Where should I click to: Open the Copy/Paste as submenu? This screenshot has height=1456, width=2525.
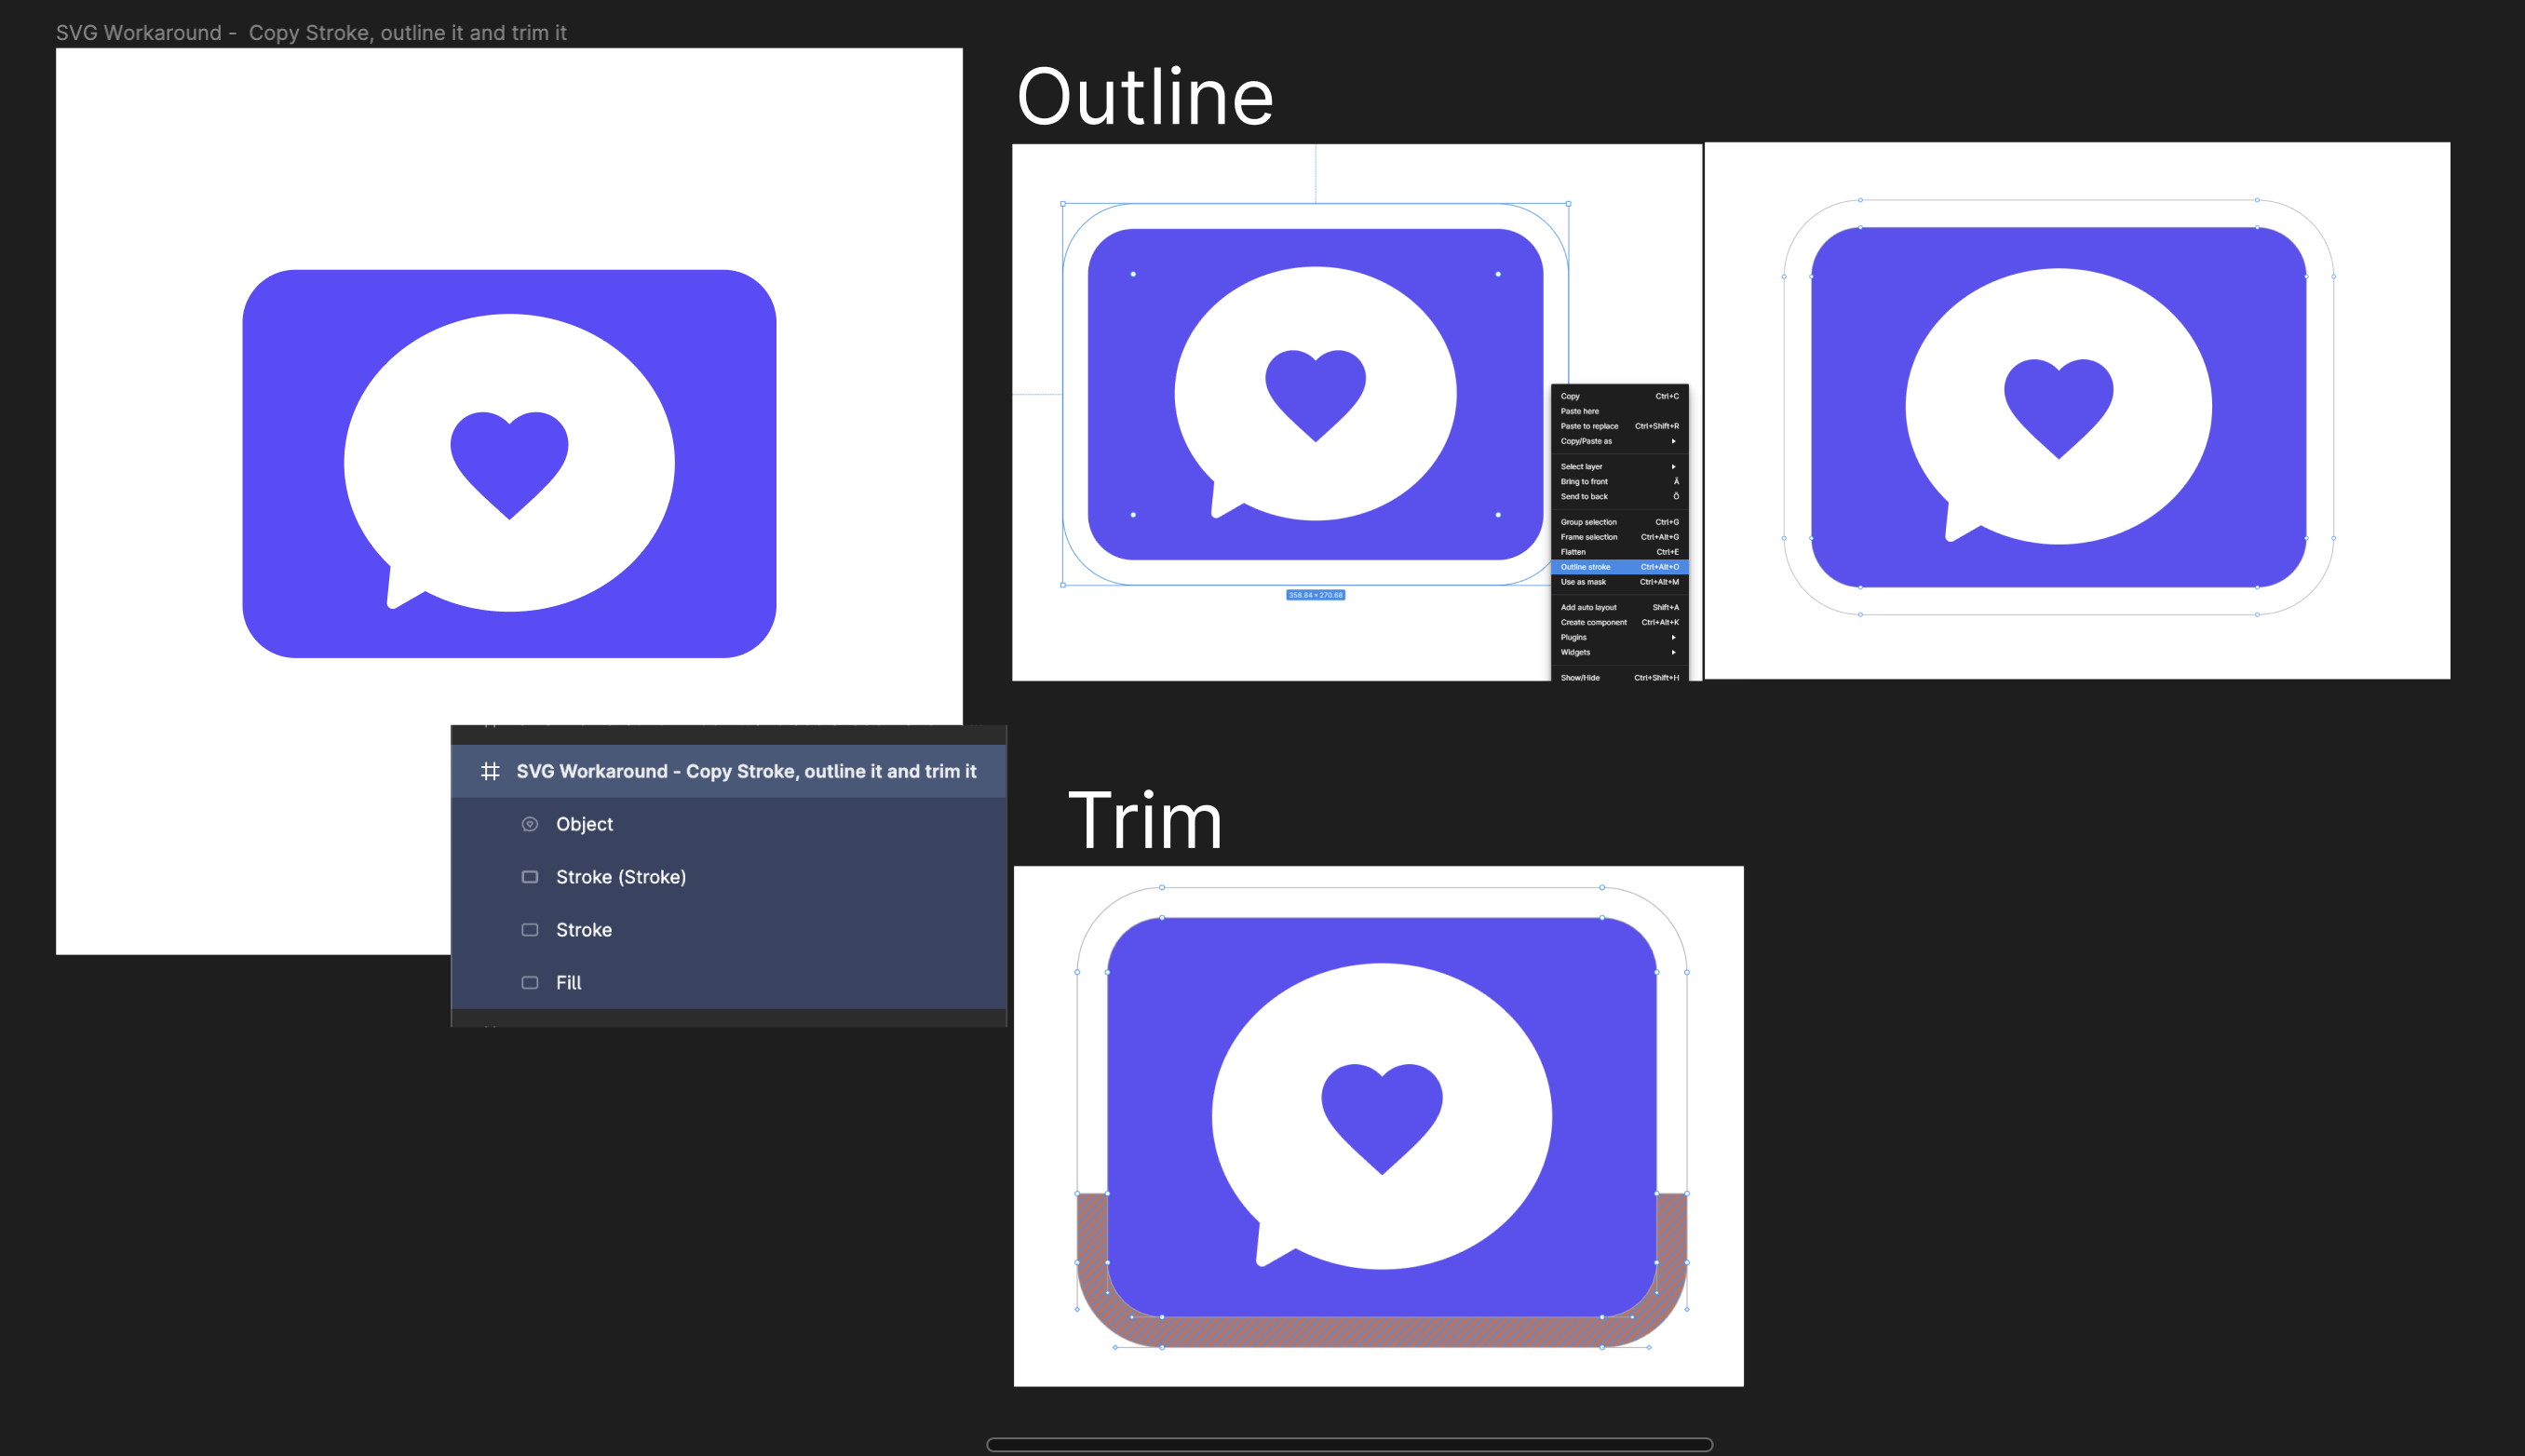tap(1619, 441)
